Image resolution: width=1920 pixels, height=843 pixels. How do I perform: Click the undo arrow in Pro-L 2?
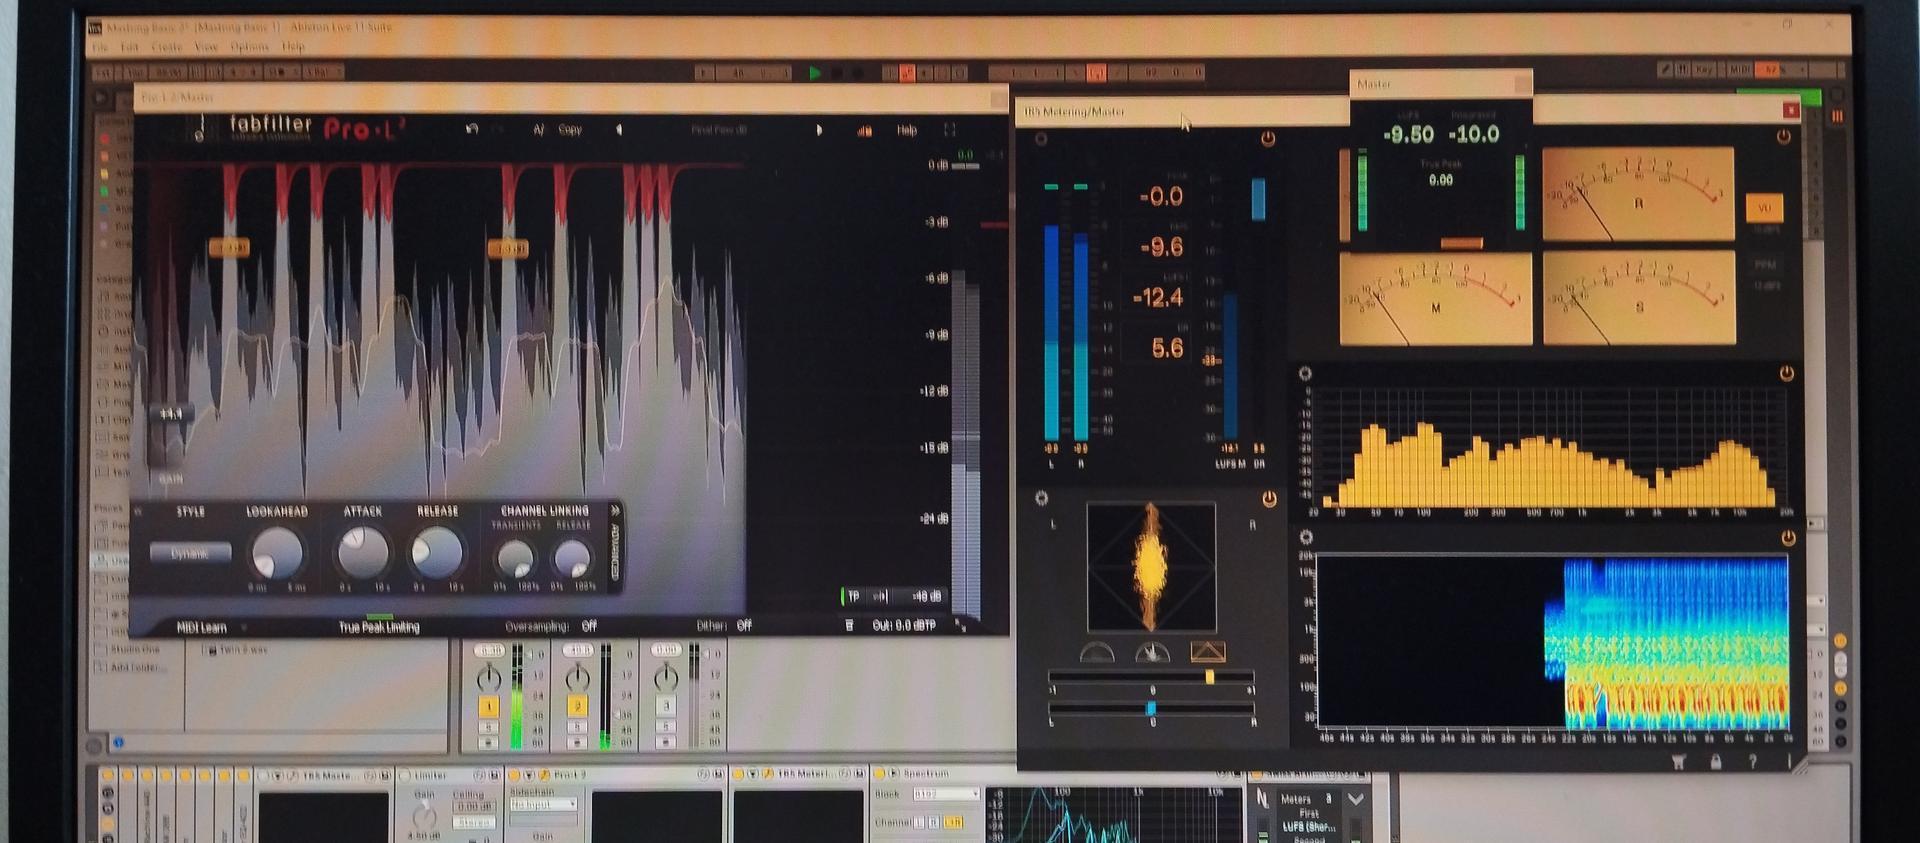(472, 129)
